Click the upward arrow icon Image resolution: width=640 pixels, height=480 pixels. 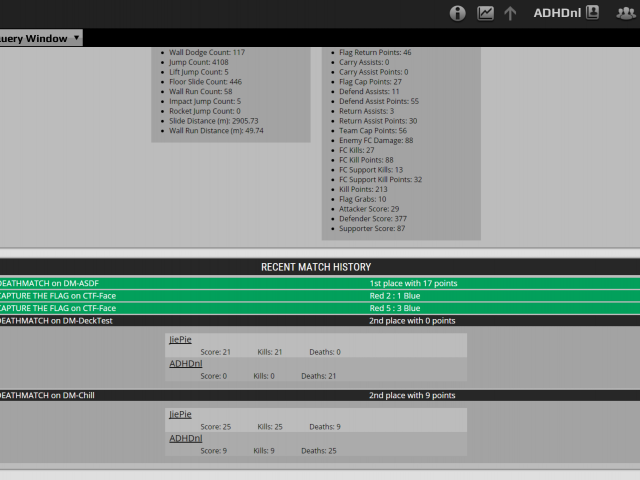coord(510,13)
